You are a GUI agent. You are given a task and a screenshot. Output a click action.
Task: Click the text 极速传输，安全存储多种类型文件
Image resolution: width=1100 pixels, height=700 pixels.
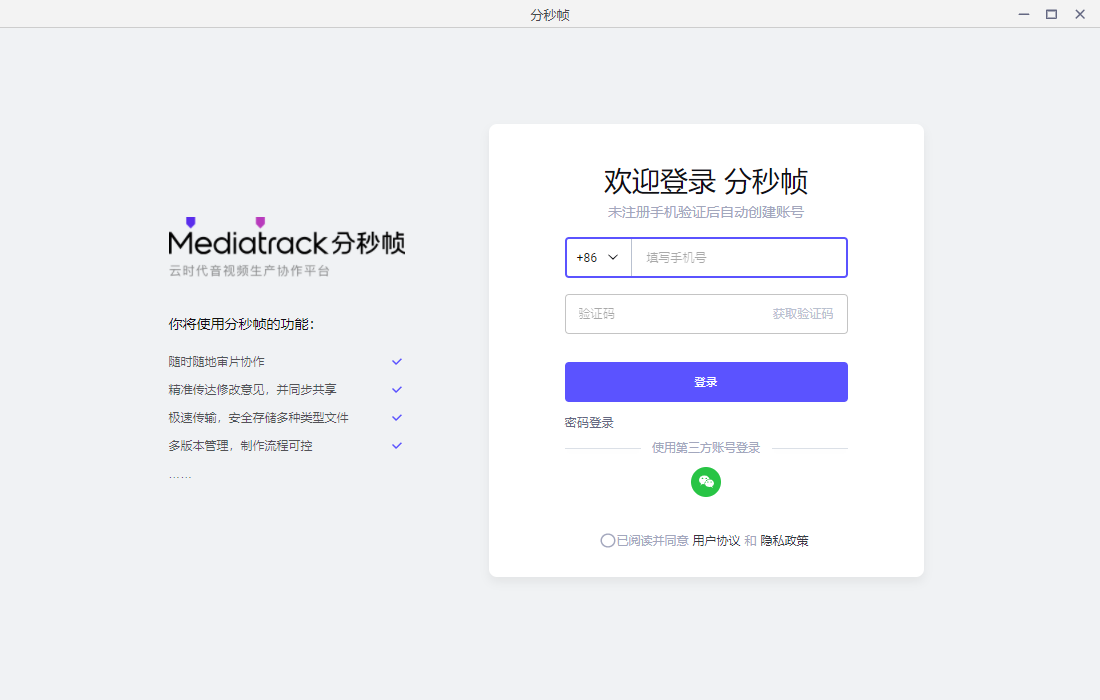pyautogui.click(x=258, y=417)
